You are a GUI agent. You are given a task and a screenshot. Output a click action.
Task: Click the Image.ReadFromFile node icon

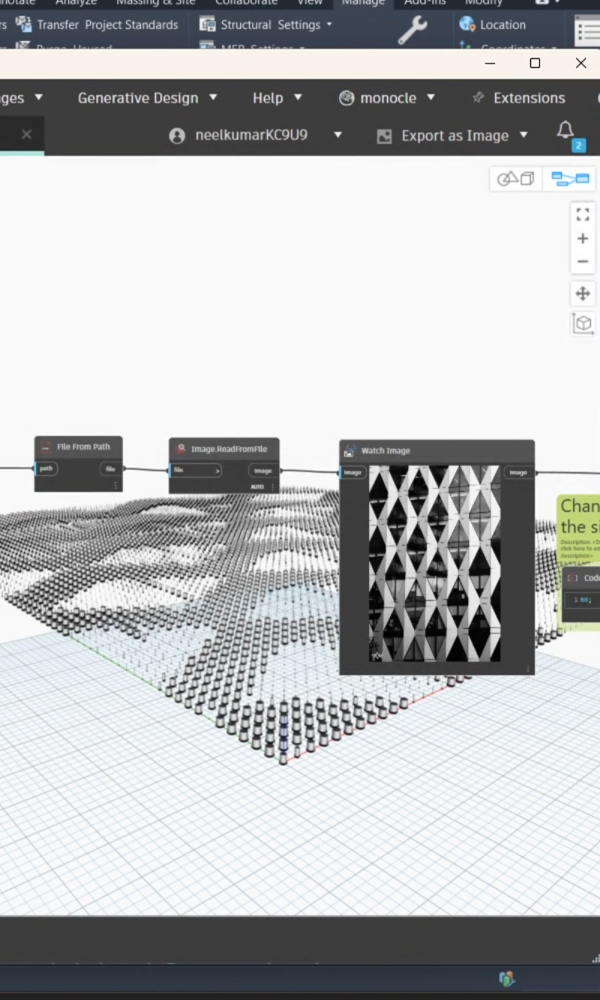[181, 449]
